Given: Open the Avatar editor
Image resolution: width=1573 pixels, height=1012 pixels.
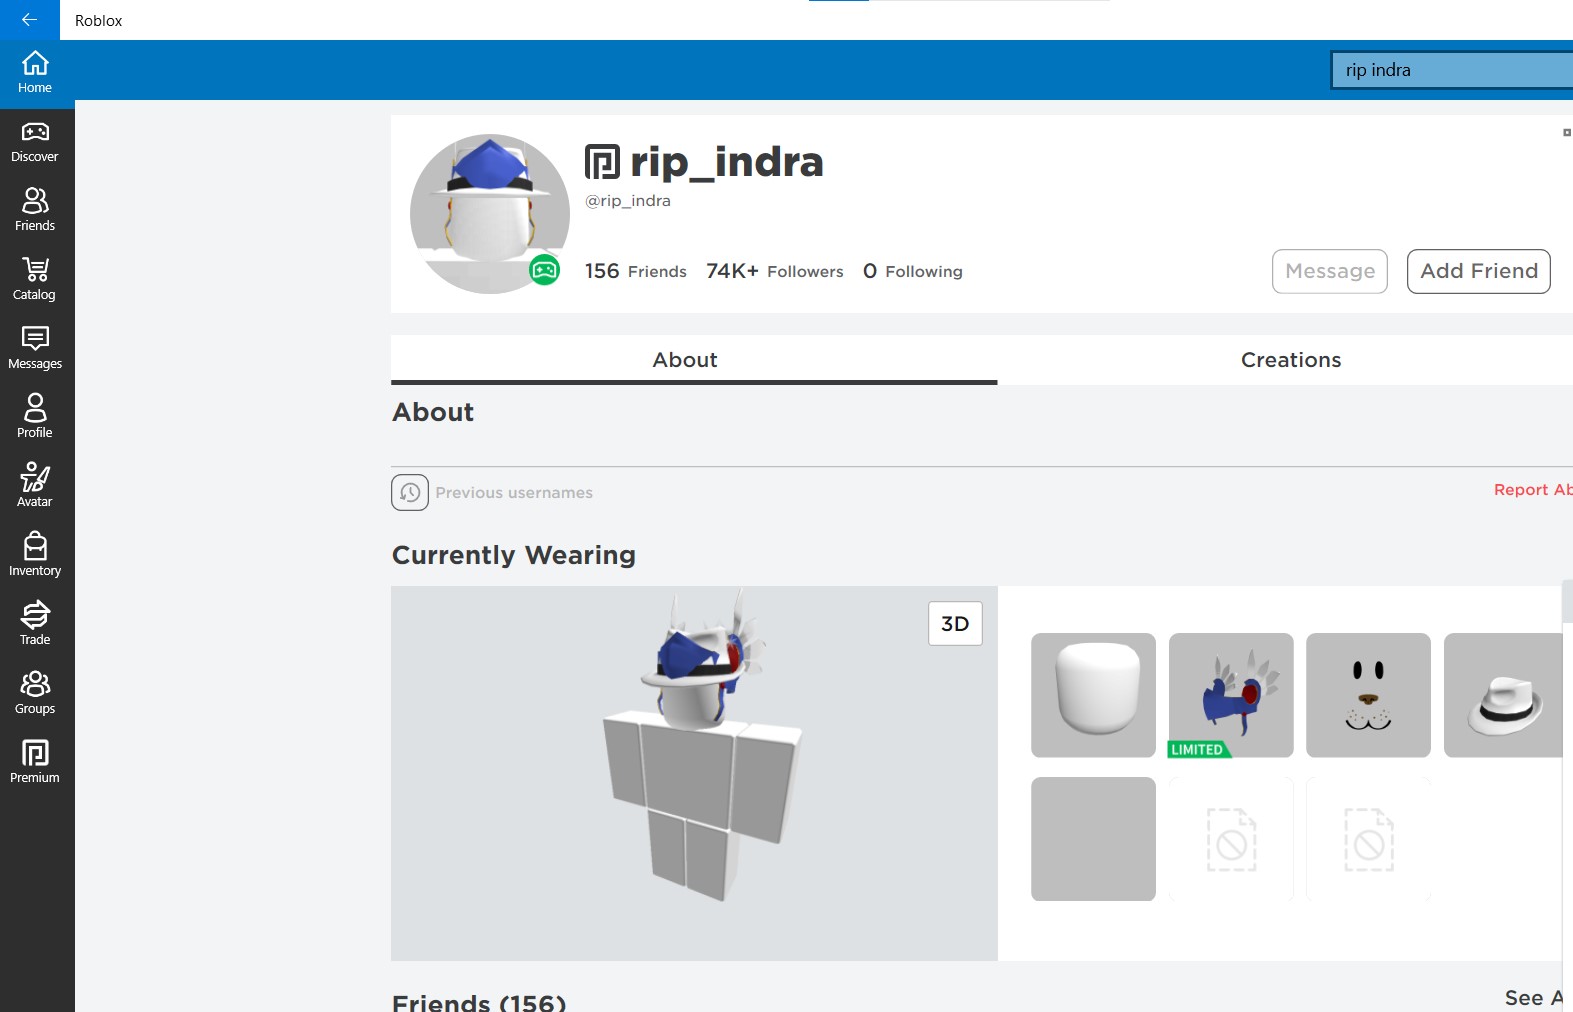Looking at the screenshot, I should (x=35, y=486).
